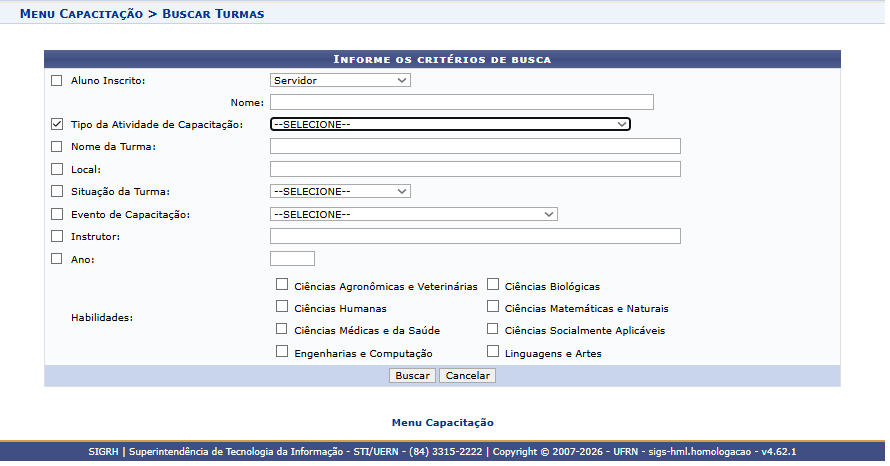The image size is (890, 466).
Task: Click the Instrutor text field
Action: click(x=475, y=236)
